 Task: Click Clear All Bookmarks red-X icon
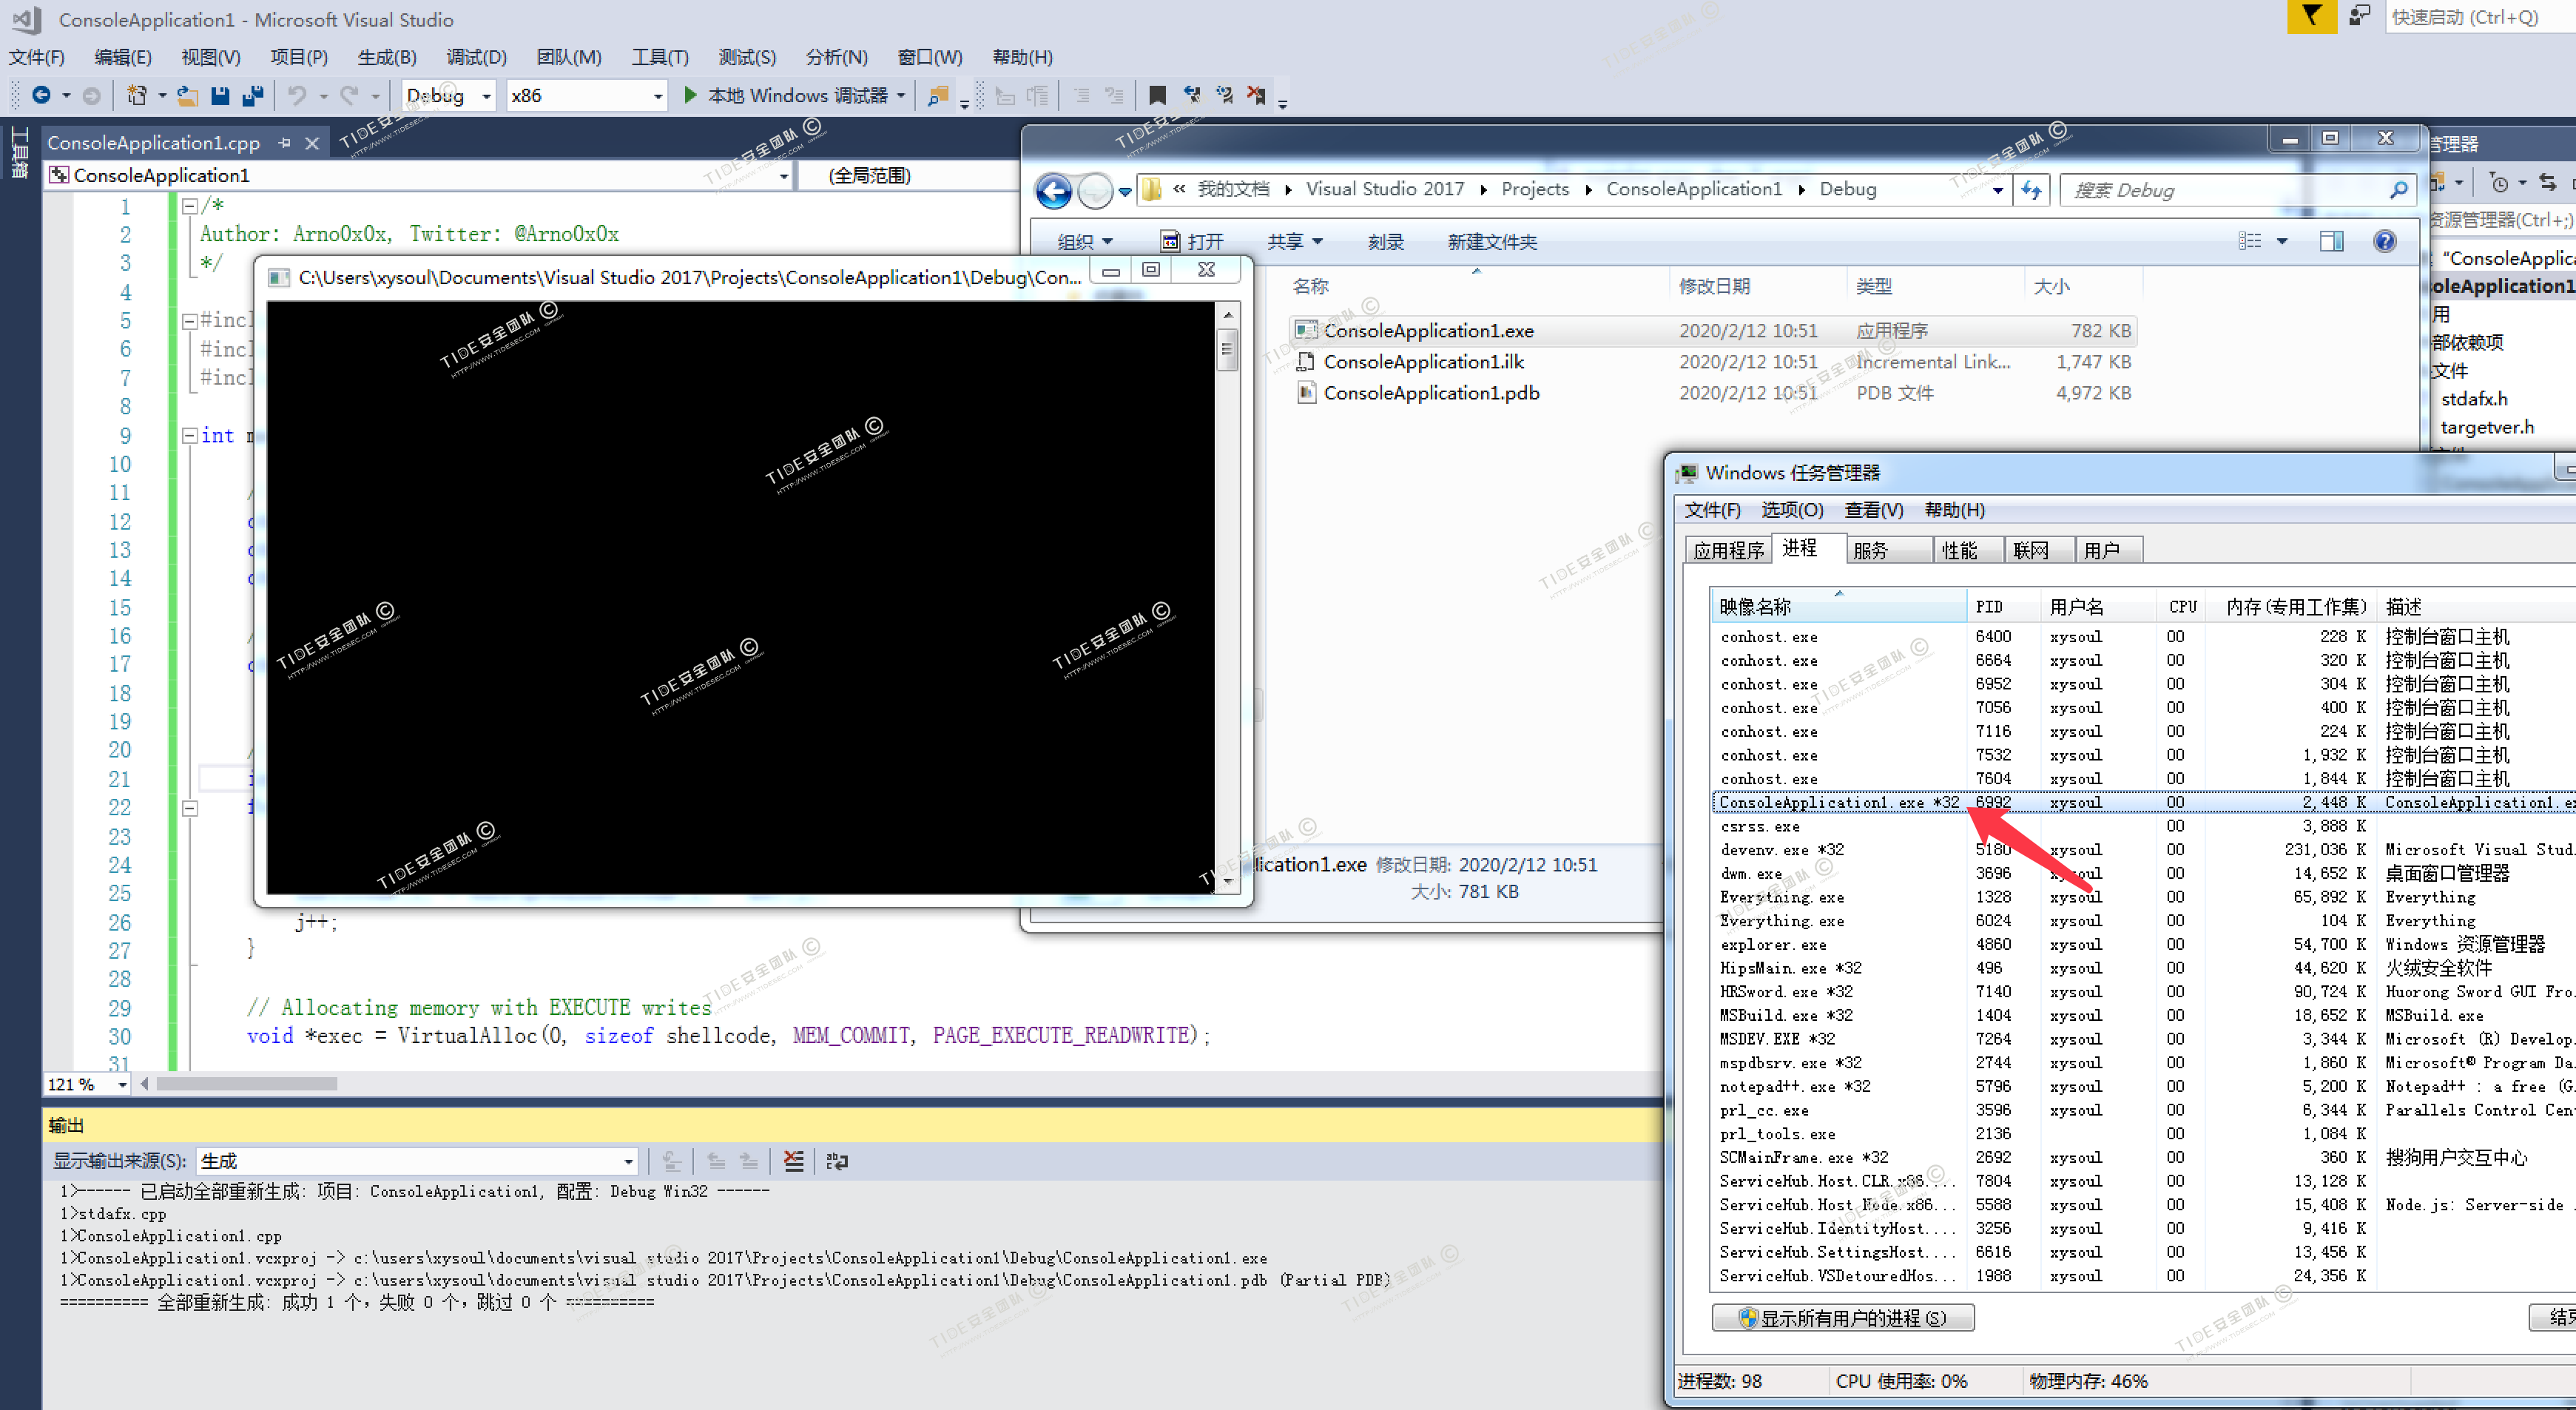pyautogui.click(x=1256, y=96)
